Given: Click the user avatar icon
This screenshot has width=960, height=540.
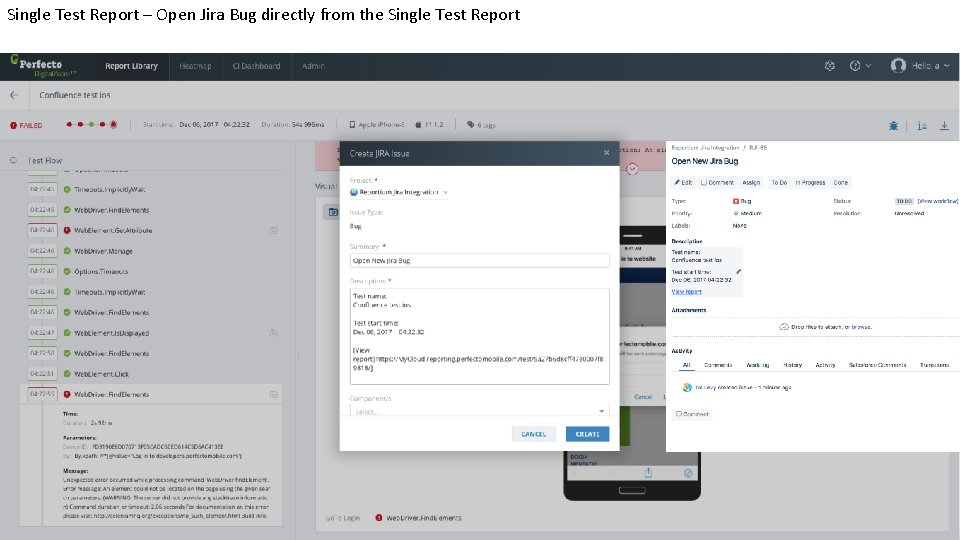Looking at the screenshot, I should [x=898, y=66].
